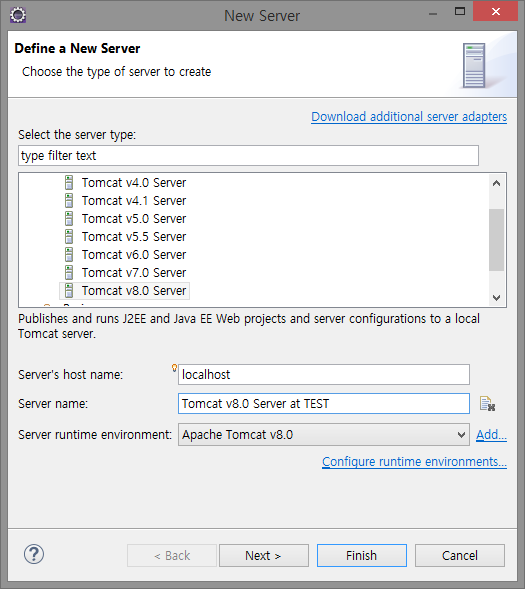Screen dimensions: 525x589
Task: Click the Tomcat v8.0 Server icon
Action: 69,291
